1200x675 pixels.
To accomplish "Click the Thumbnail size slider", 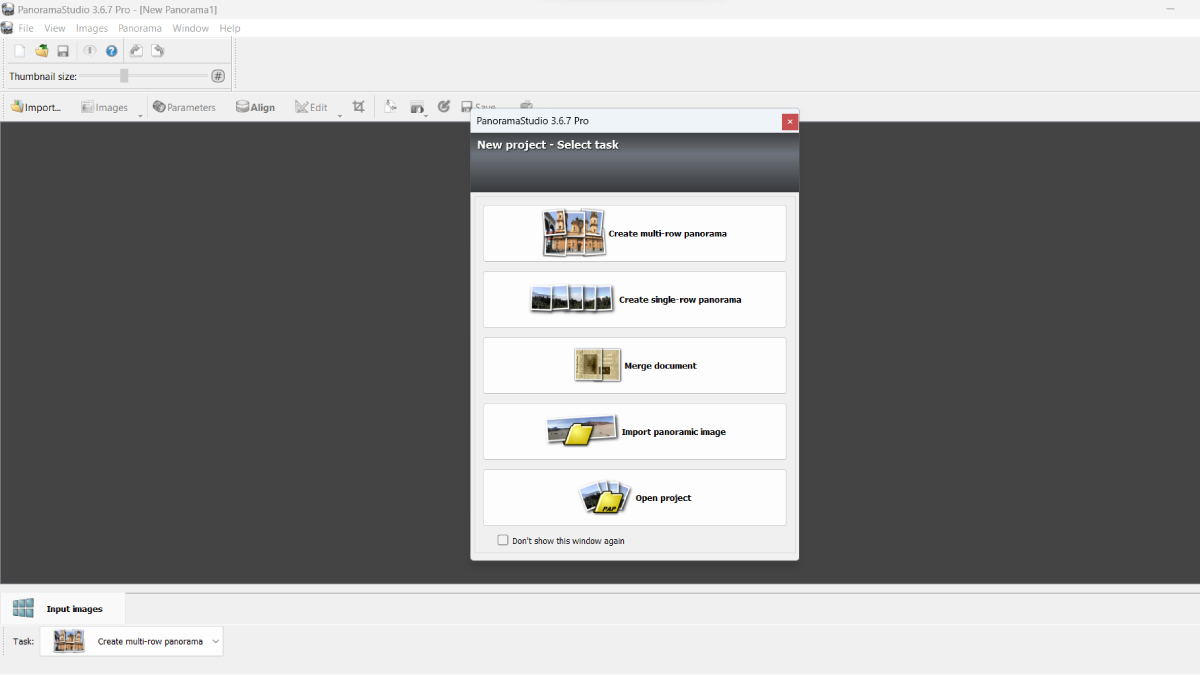I will (x=124, y=76).
